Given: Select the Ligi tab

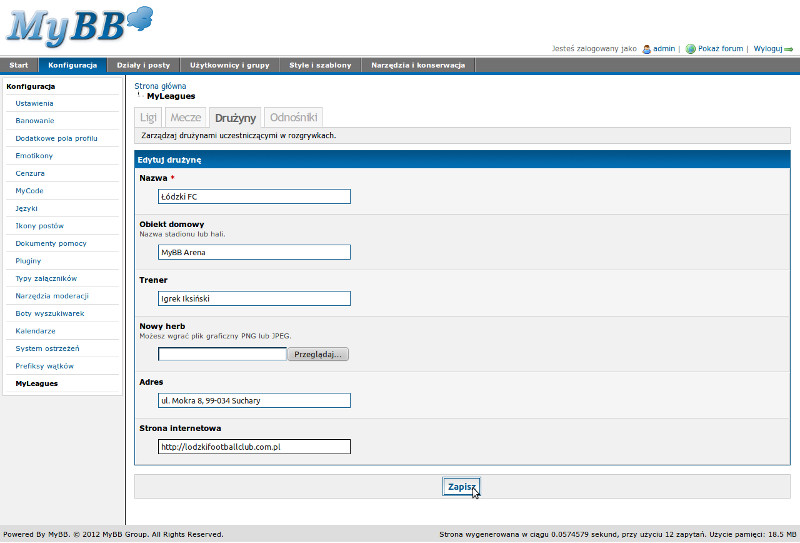Looking at the screenshot, I should click(x=148, y=118).
